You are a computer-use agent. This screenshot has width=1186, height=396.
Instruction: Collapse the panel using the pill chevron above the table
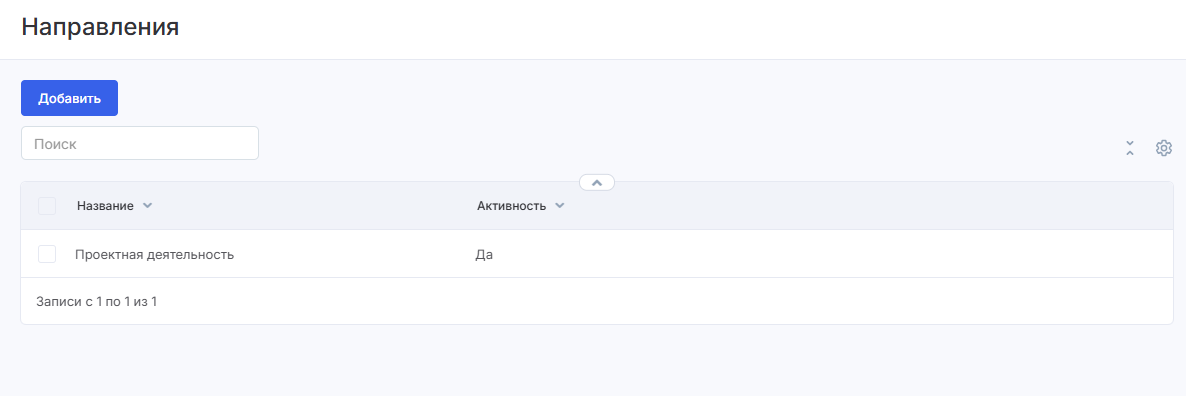tap(597, 182)
